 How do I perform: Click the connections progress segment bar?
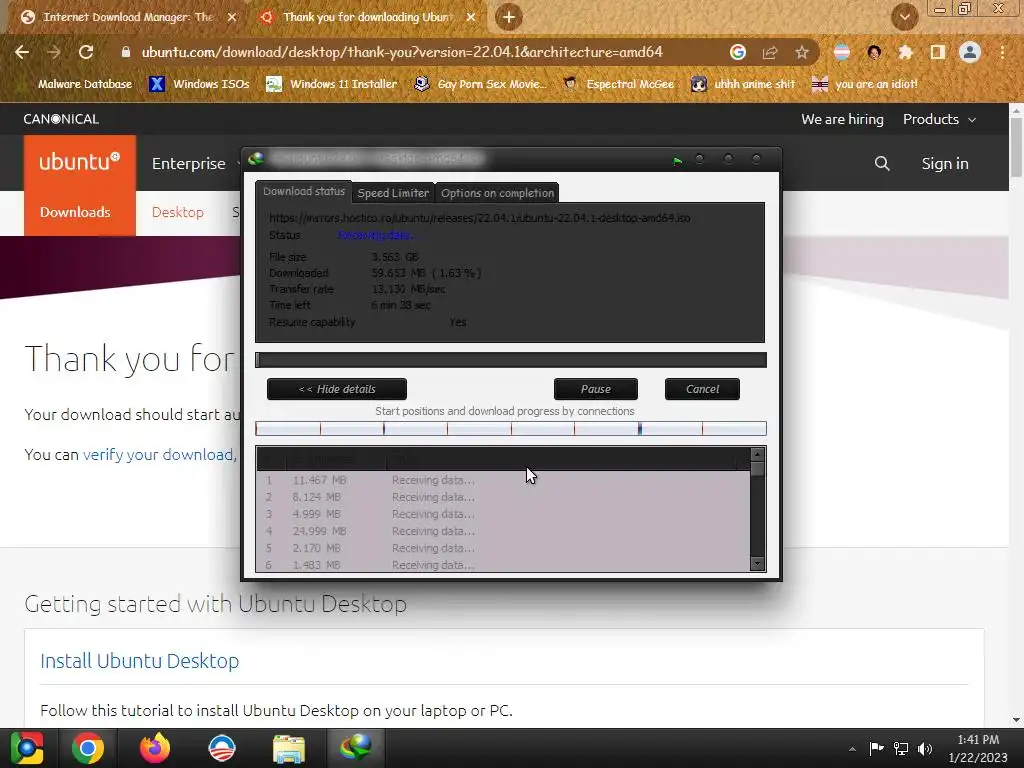511,428
